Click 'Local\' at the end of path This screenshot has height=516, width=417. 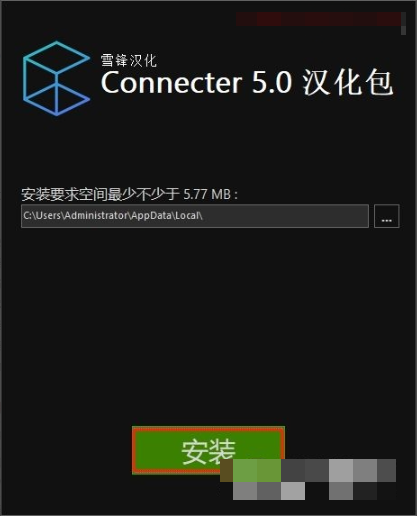[189, 215]
